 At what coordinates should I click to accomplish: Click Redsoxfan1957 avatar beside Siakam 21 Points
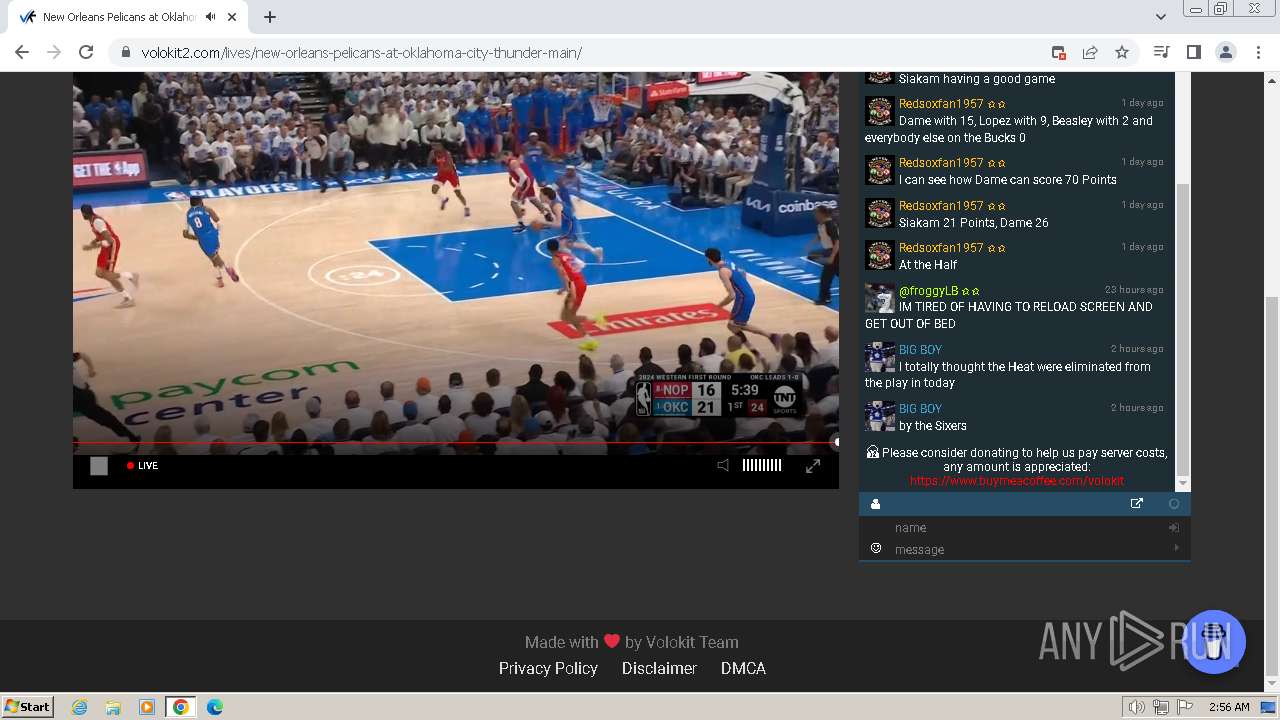[x=879, y=213]
